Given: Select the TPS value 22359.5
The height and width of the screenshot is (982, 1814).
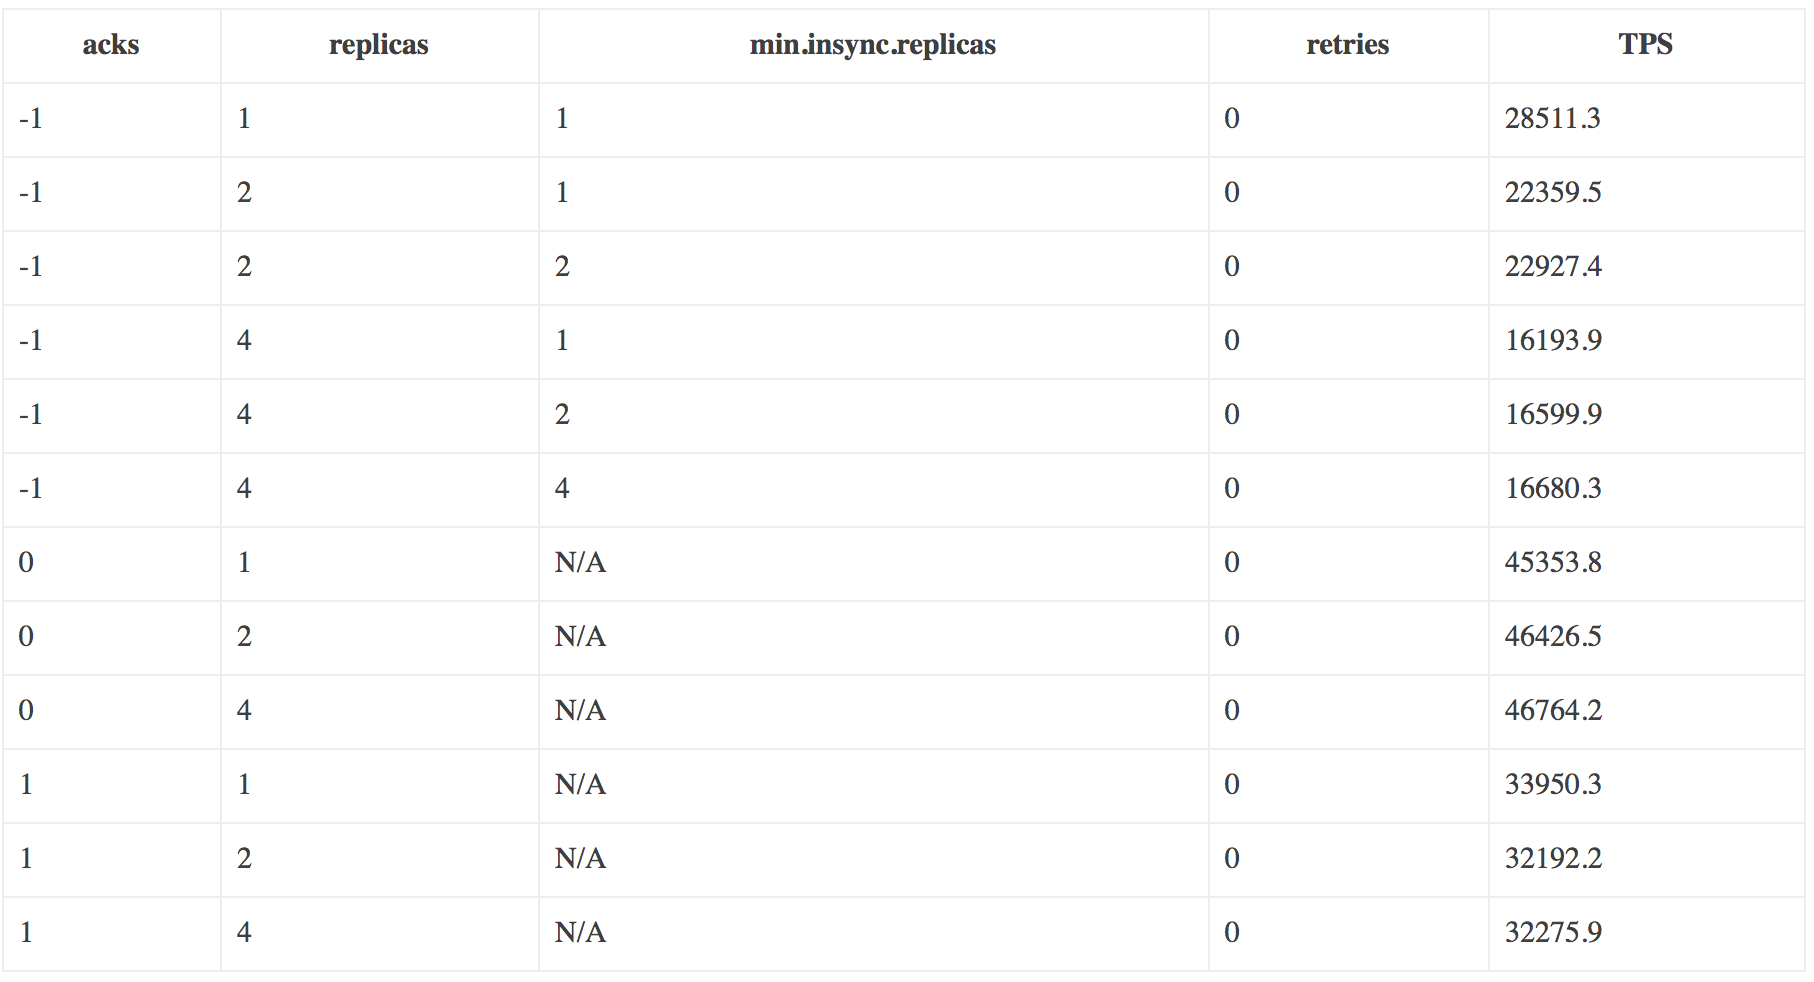Looking at the screenshot, I should 1553,193.
